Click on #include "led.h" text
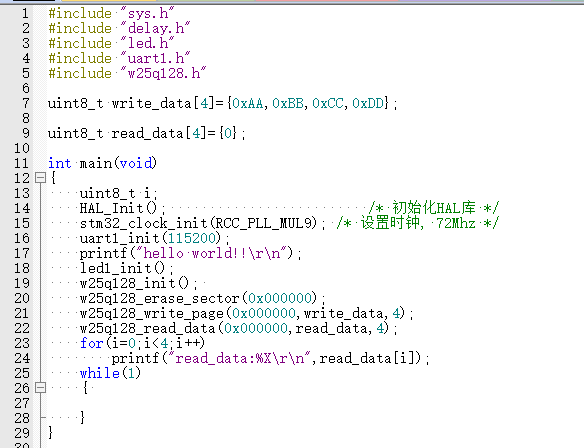The height and width of the screenshot is (448, 584). [111, 43]
